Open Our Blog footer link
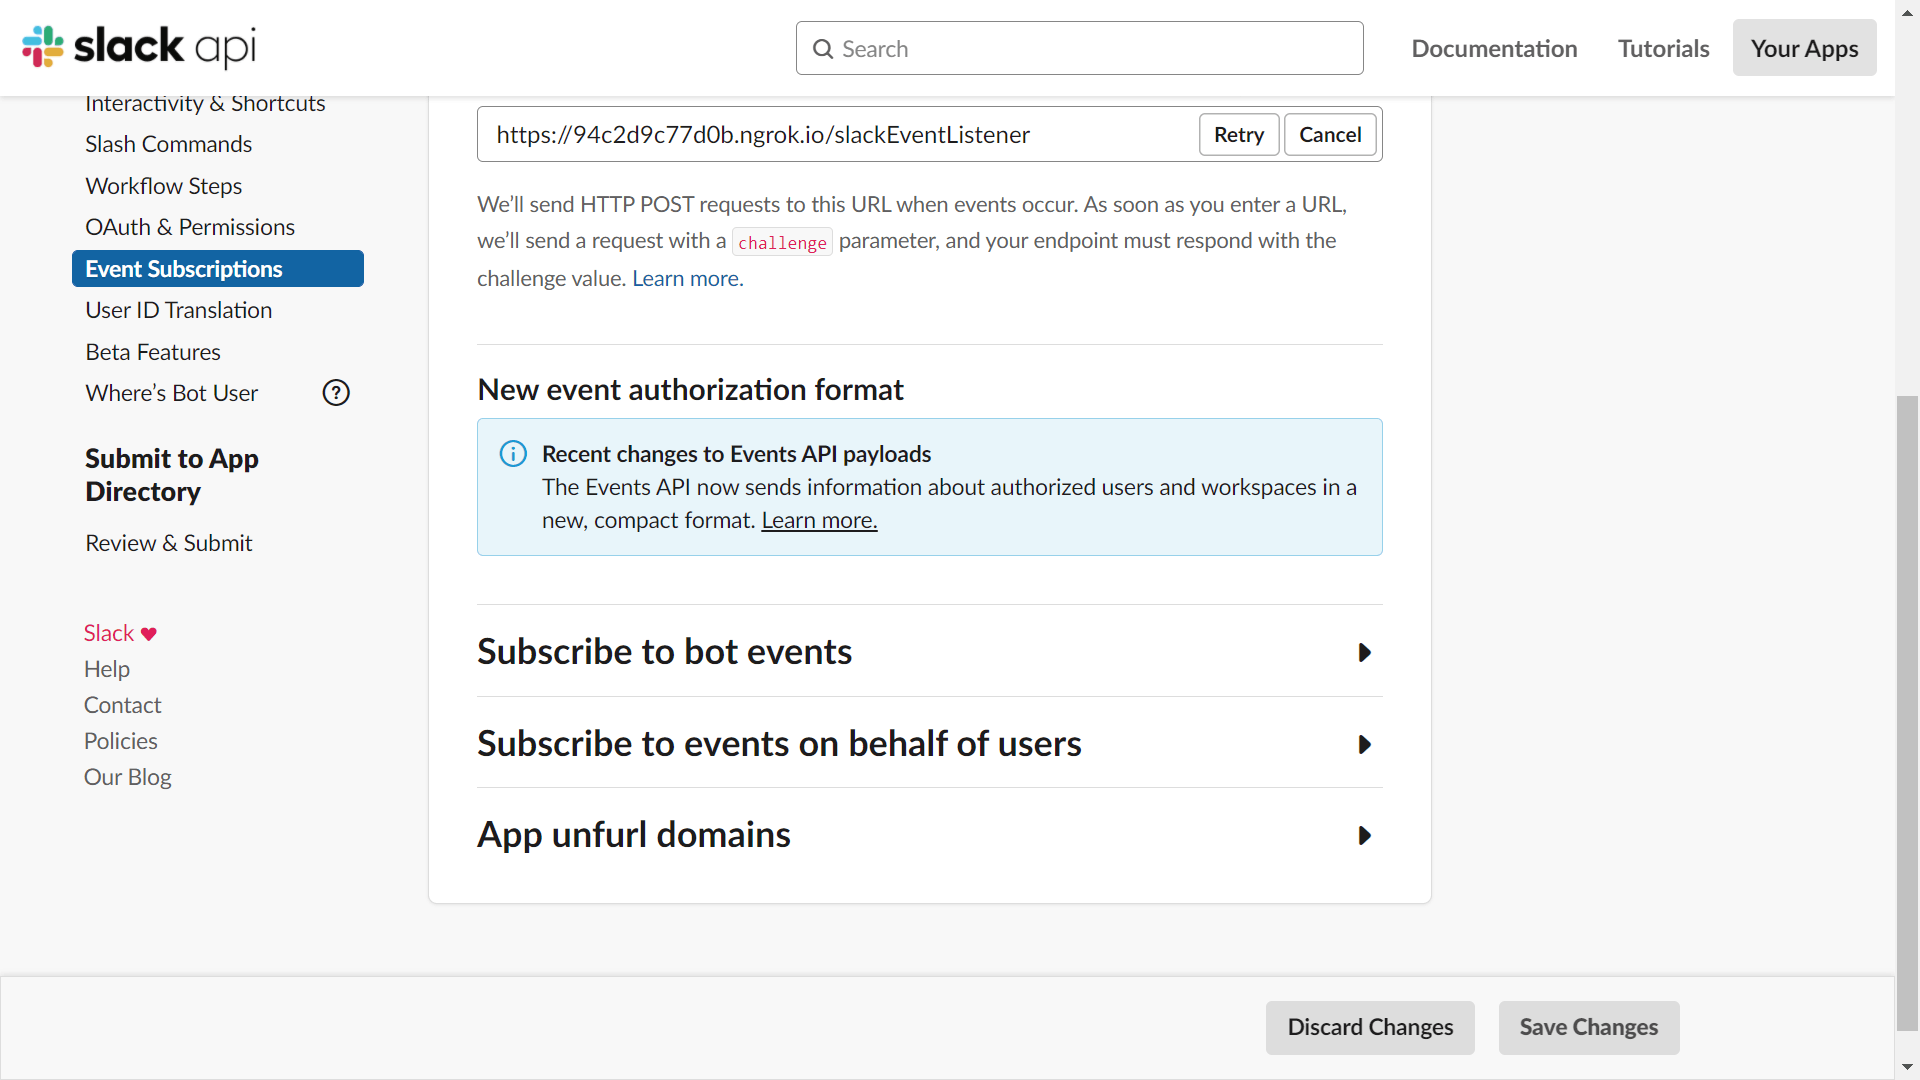This screenshot has height=1080, width=1920. click(127, 777)
